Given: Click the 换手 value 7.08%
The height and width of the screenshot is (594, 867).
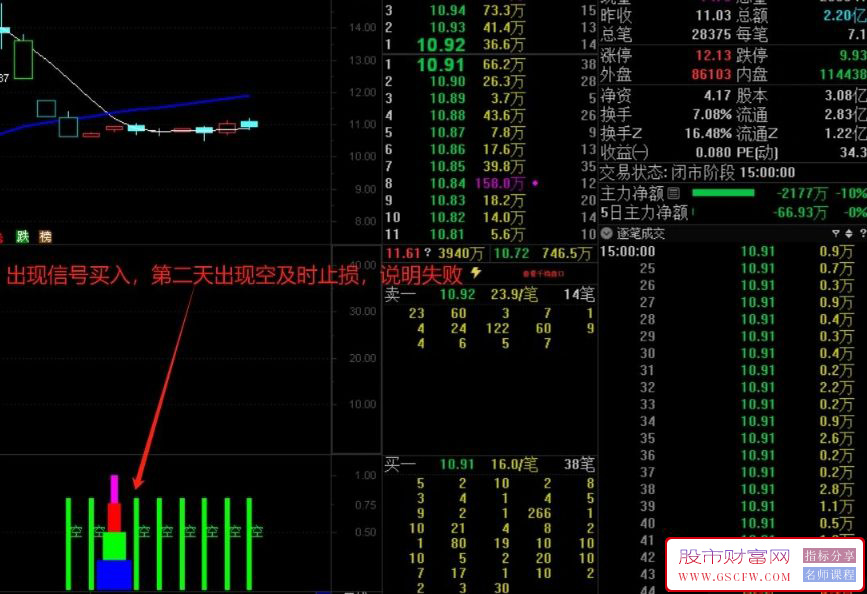Looking at the screenshot, I should (712, 114).
